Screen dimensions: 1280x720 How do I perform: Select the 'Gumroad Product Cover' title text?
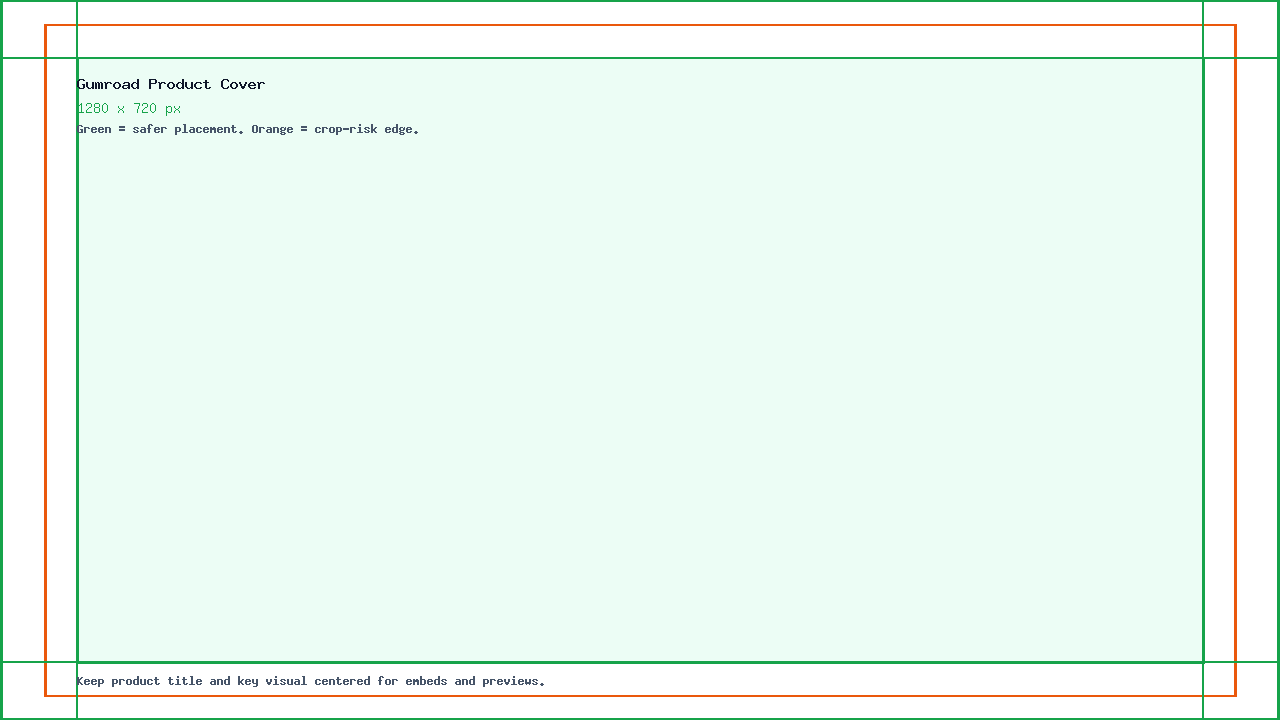click(x=171, y=85)
